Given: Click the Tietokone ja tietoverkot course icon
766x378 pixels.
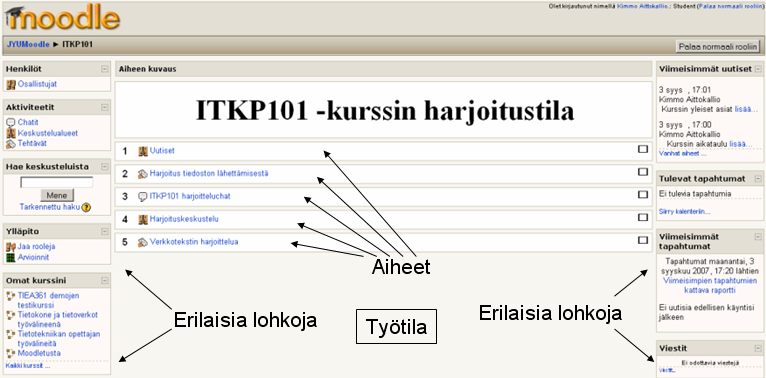Looking at the screenshot, I should click(11, 315).
